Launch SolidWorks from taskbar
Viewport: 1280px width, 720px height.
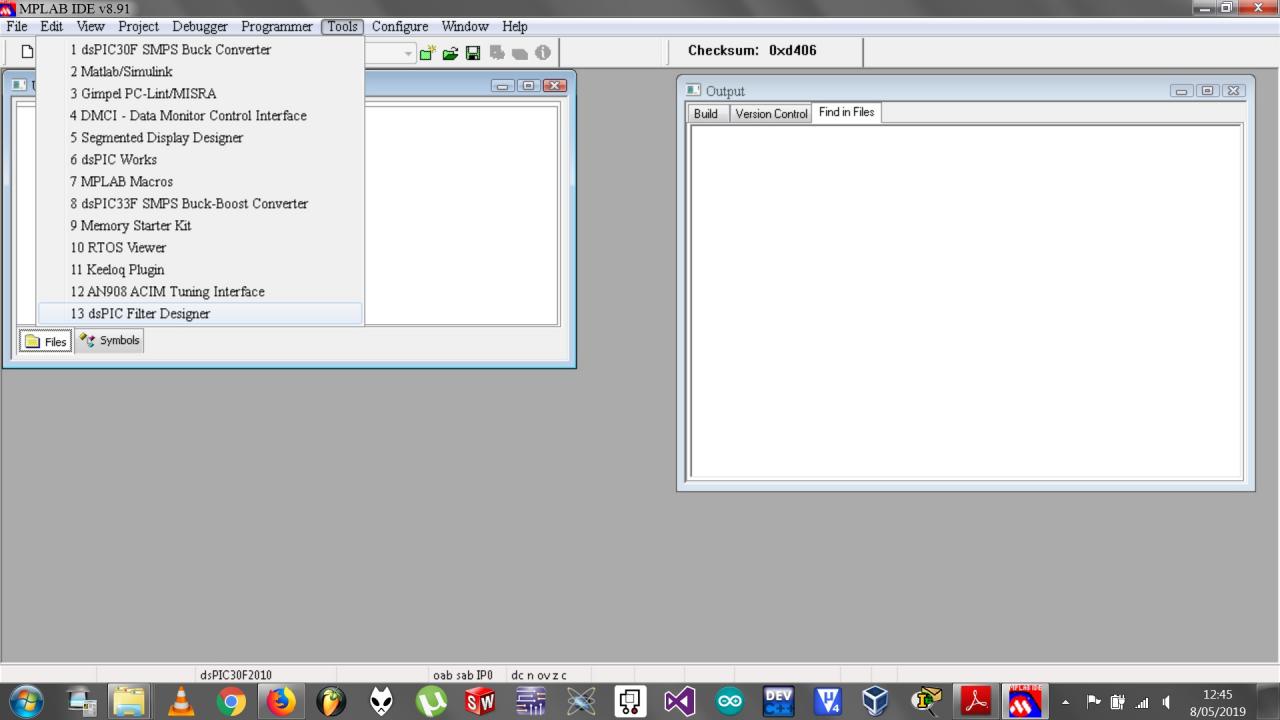tap(480, 702)
